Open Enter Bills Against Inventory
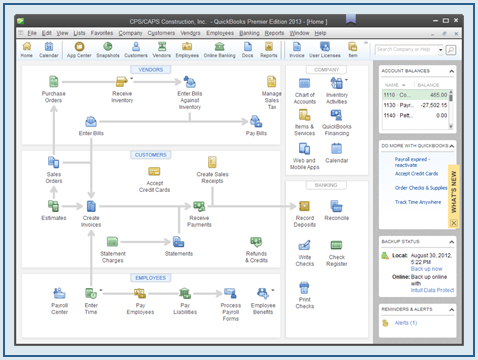Viewport: 478px width, 360px height. (x=190, y=82)
